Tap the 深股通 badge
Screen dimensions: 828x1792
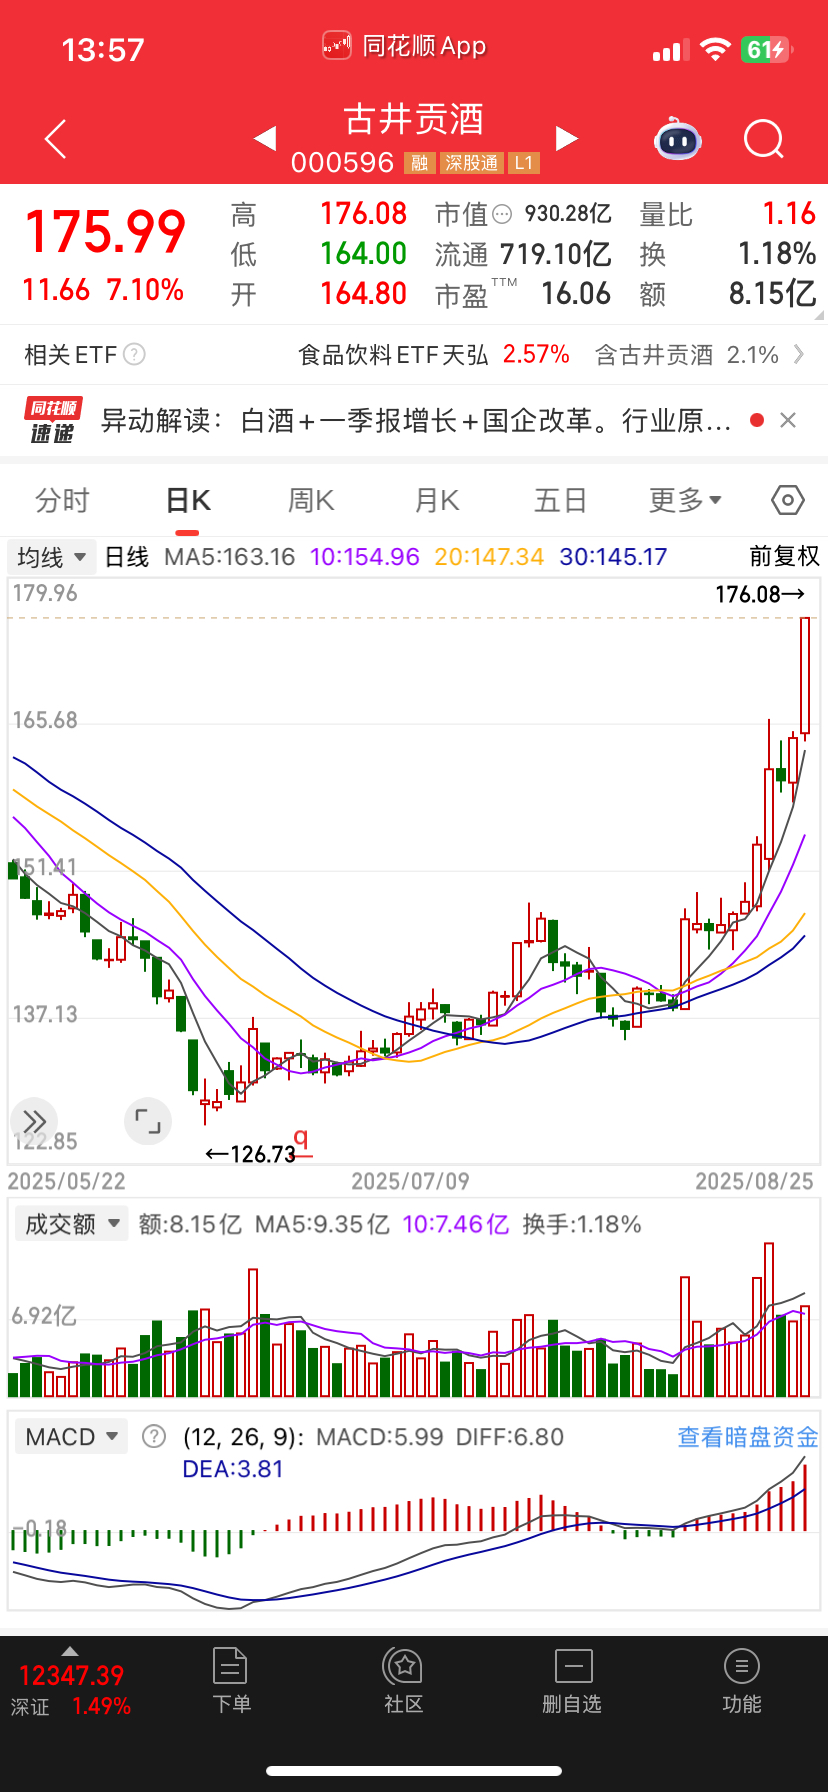click(x=471, y=163)
